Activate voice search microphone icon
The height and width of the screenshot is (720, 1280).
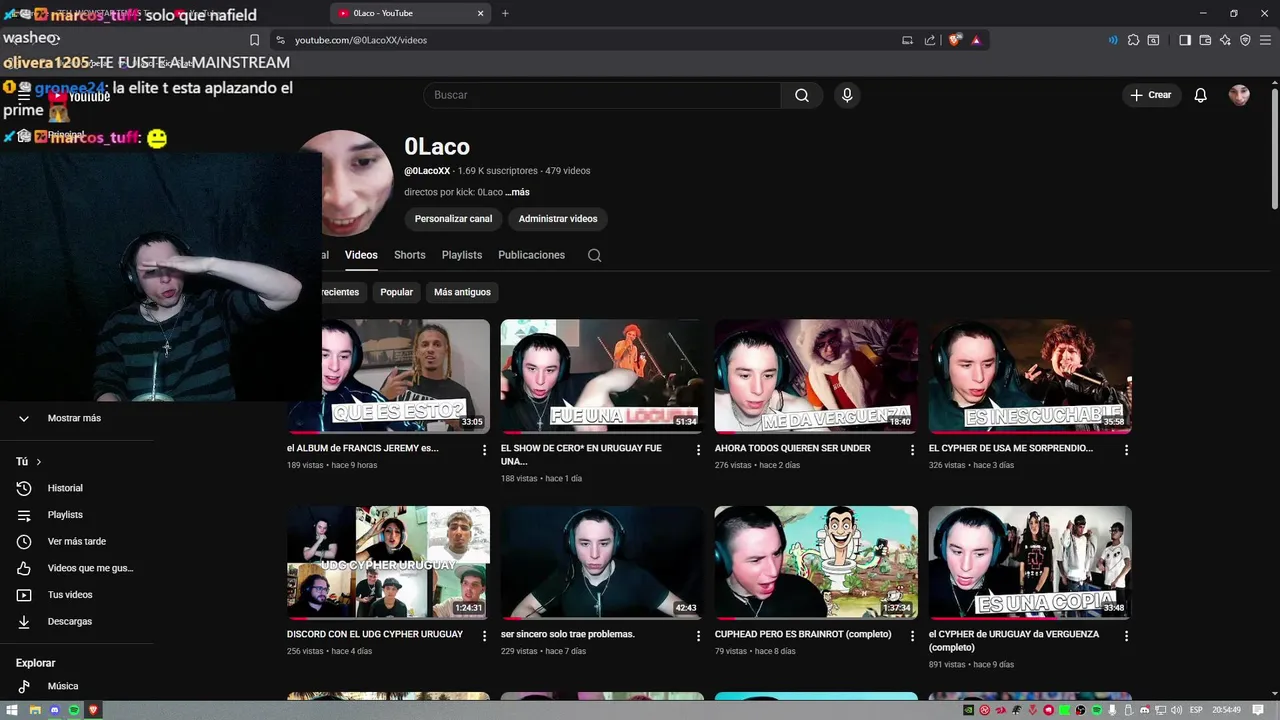pos(847,95)
